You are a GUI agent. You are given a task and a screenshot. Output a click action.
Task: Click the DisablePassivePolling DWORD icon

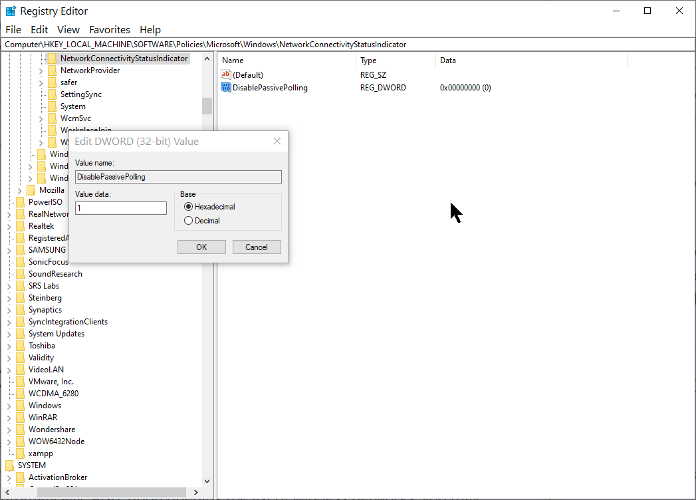click(x=226, y=87)
